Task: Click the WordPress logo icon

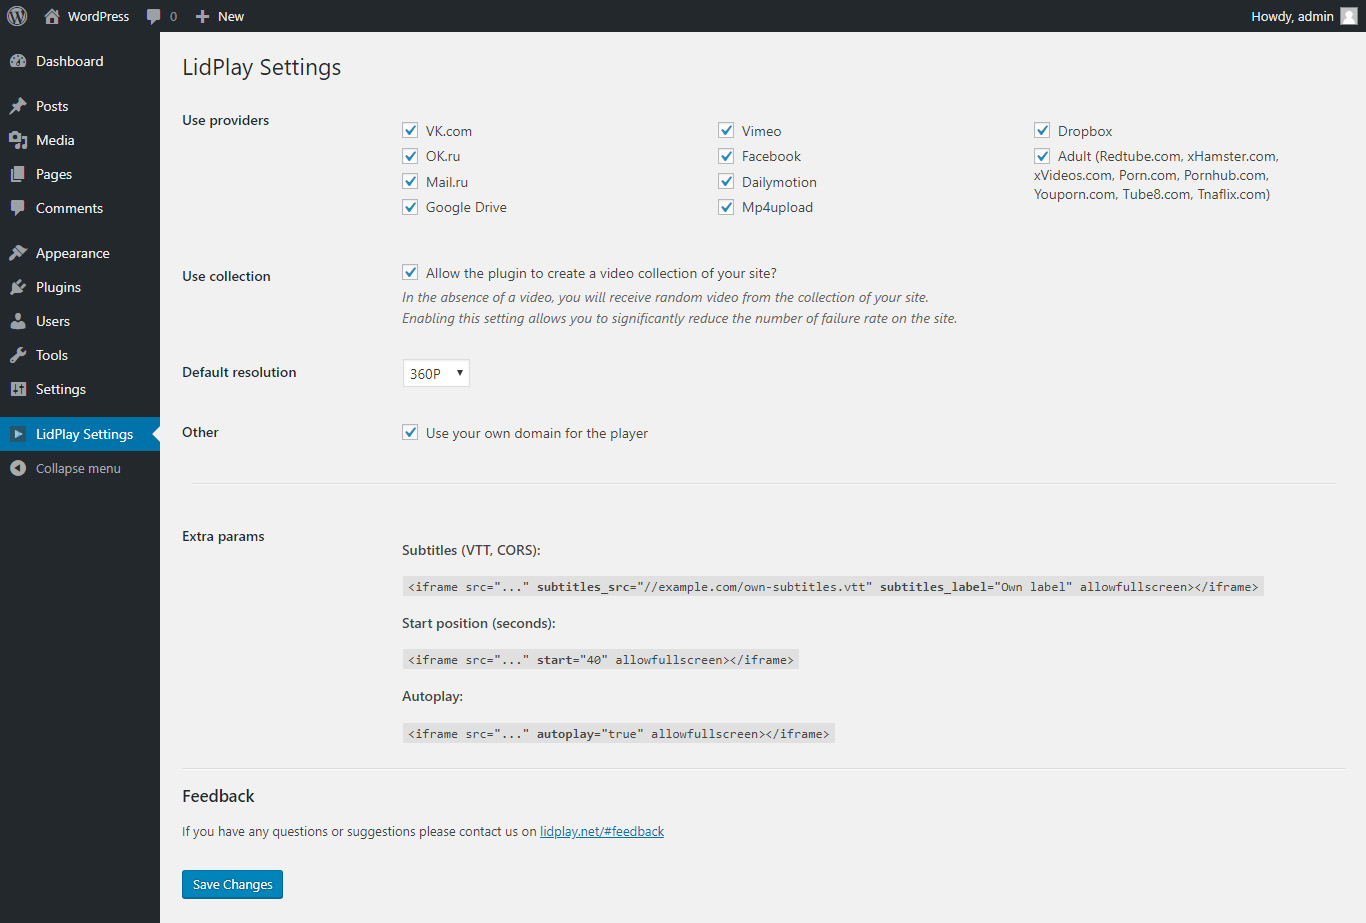Action: click(x=17, y=16)
